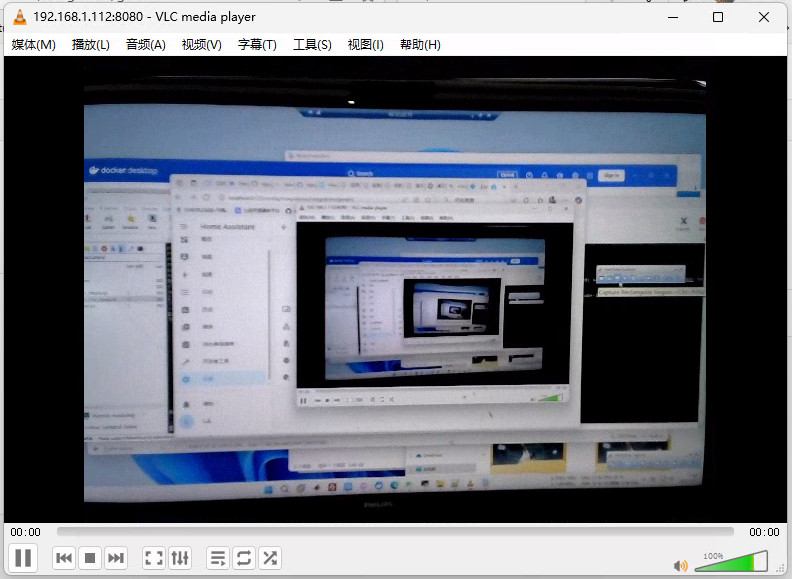Expand the 视频(V) video menu
This screenshot has height=579, width=792.
pyautogui.click(x=201, y=44)
